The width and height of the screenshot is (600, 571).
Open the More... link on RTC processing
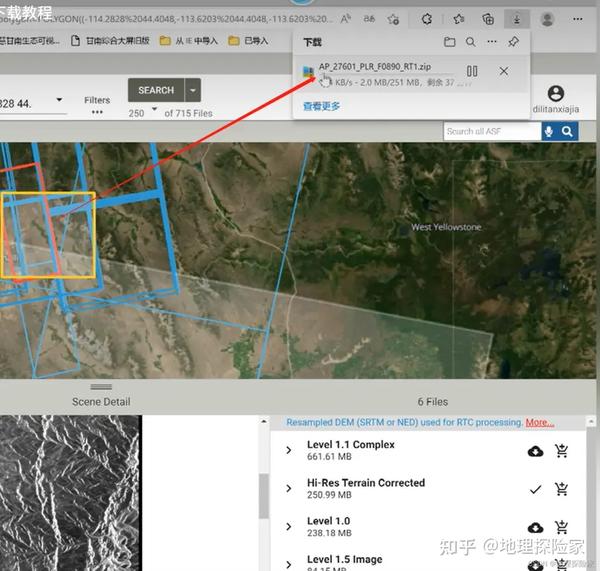pos(539,423)
